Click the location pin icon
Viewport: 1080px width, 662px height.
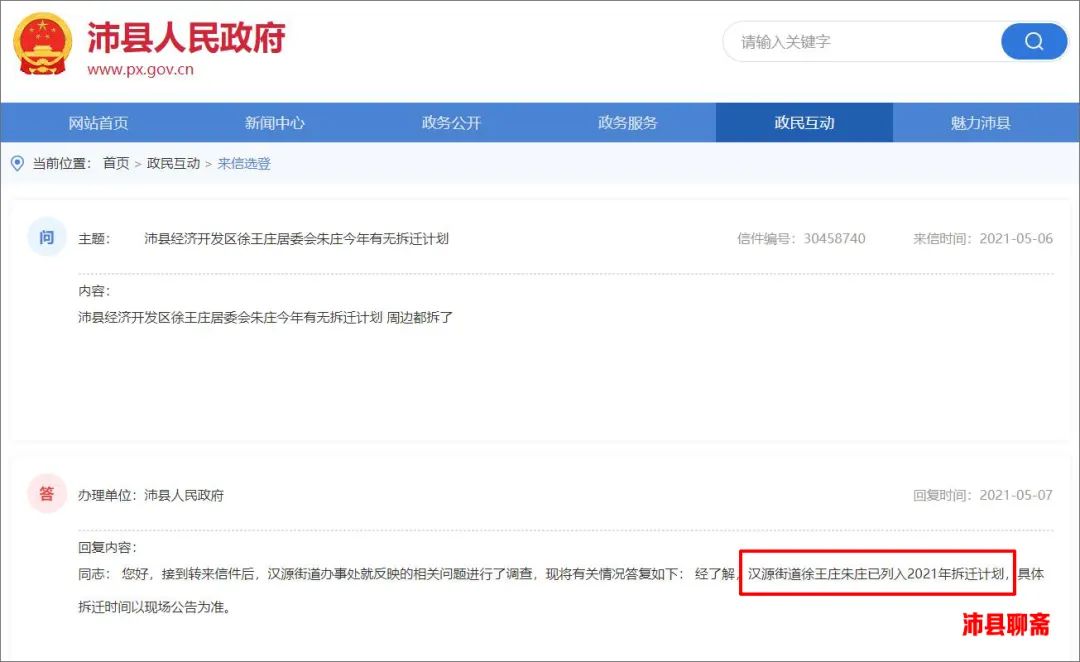(18, 163)
